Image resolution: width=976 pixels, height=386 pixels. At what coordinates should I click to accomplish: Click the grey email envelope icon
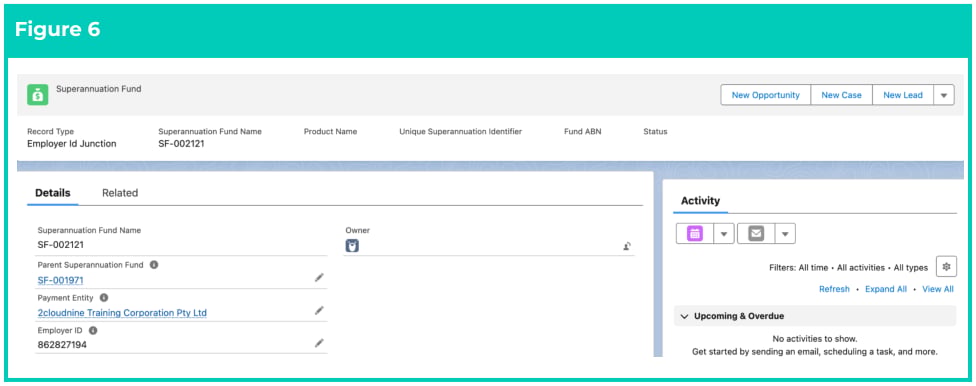tap(756, 233)
